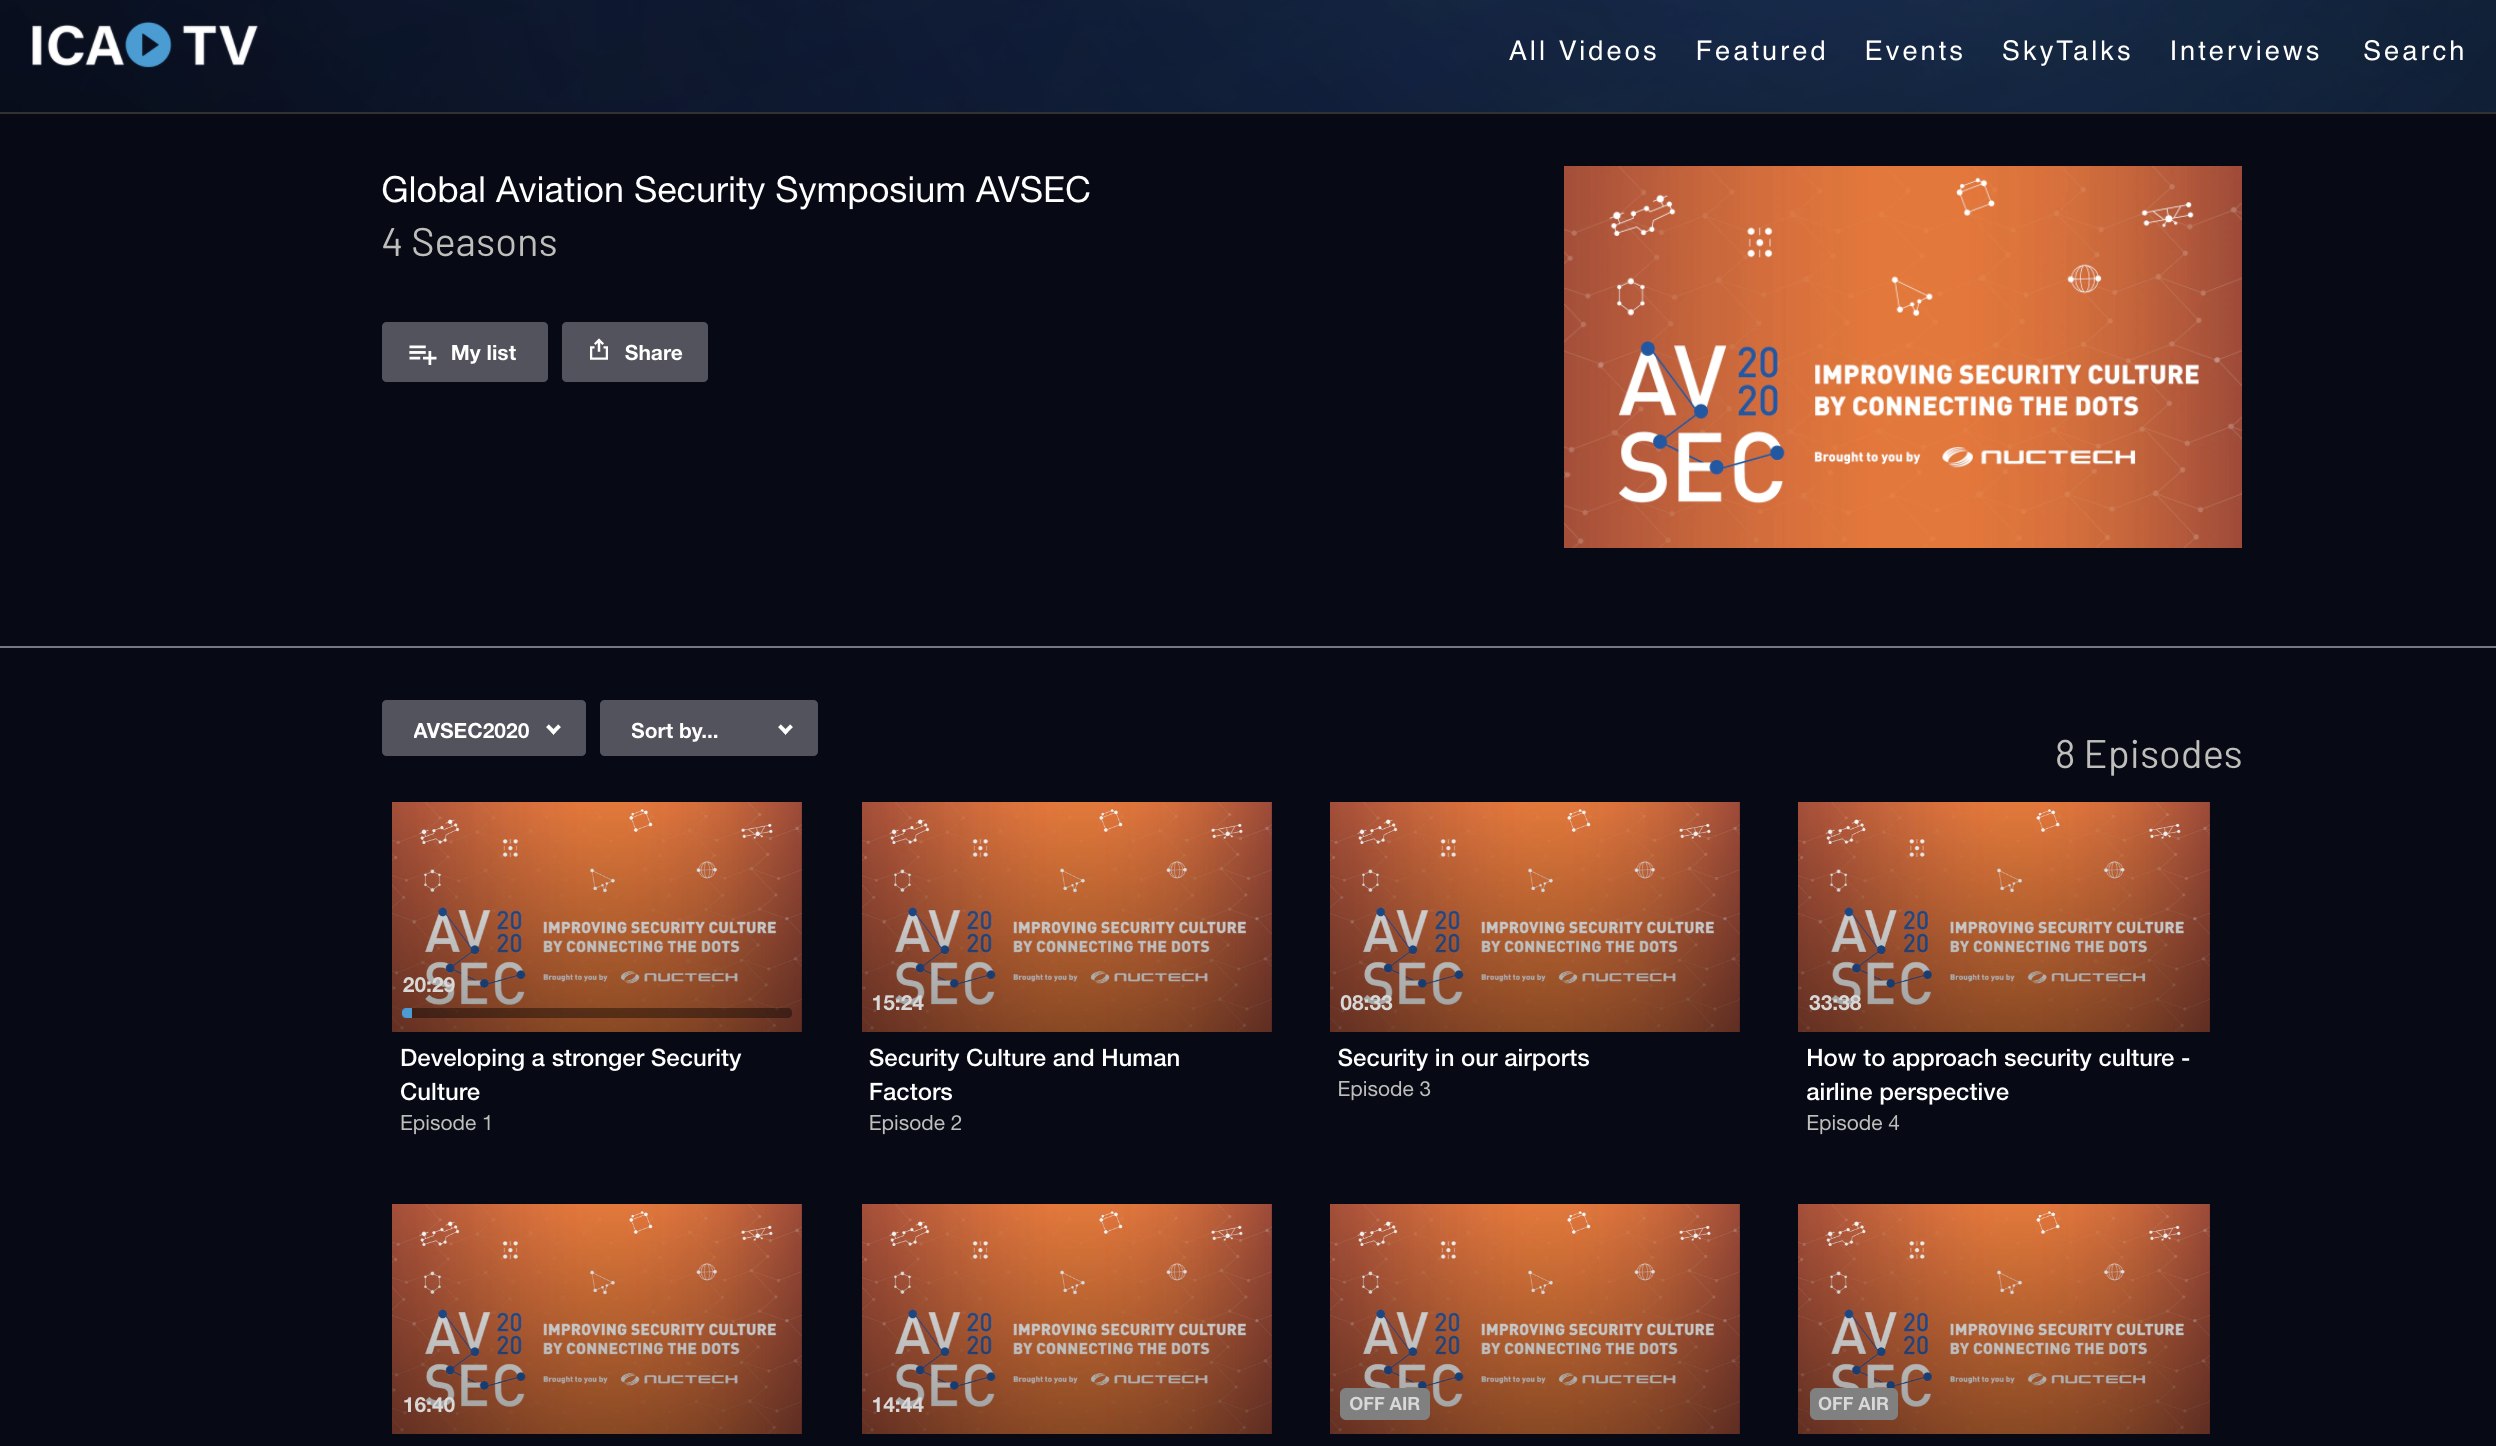Click the OFF AIR badge on seventh episode
The width and height of the screenshot is (2496, 1446).
(1384, 1403)
